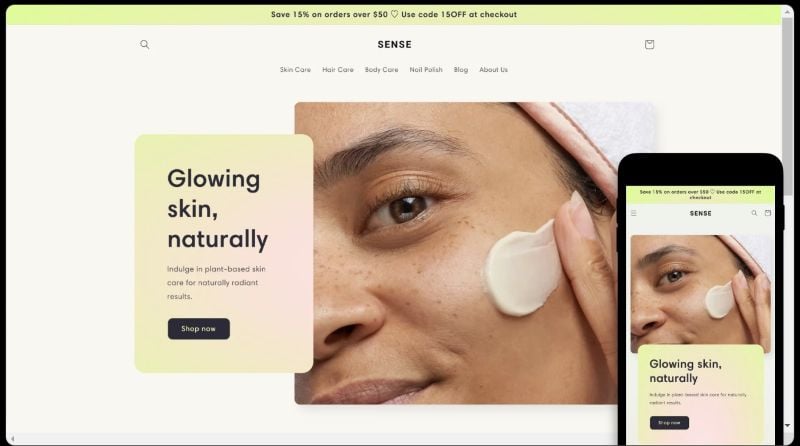This screenshot has height=446, width=800.
Task: Tap the SENSE logo in the mobile preview
Action: point(701,213)
